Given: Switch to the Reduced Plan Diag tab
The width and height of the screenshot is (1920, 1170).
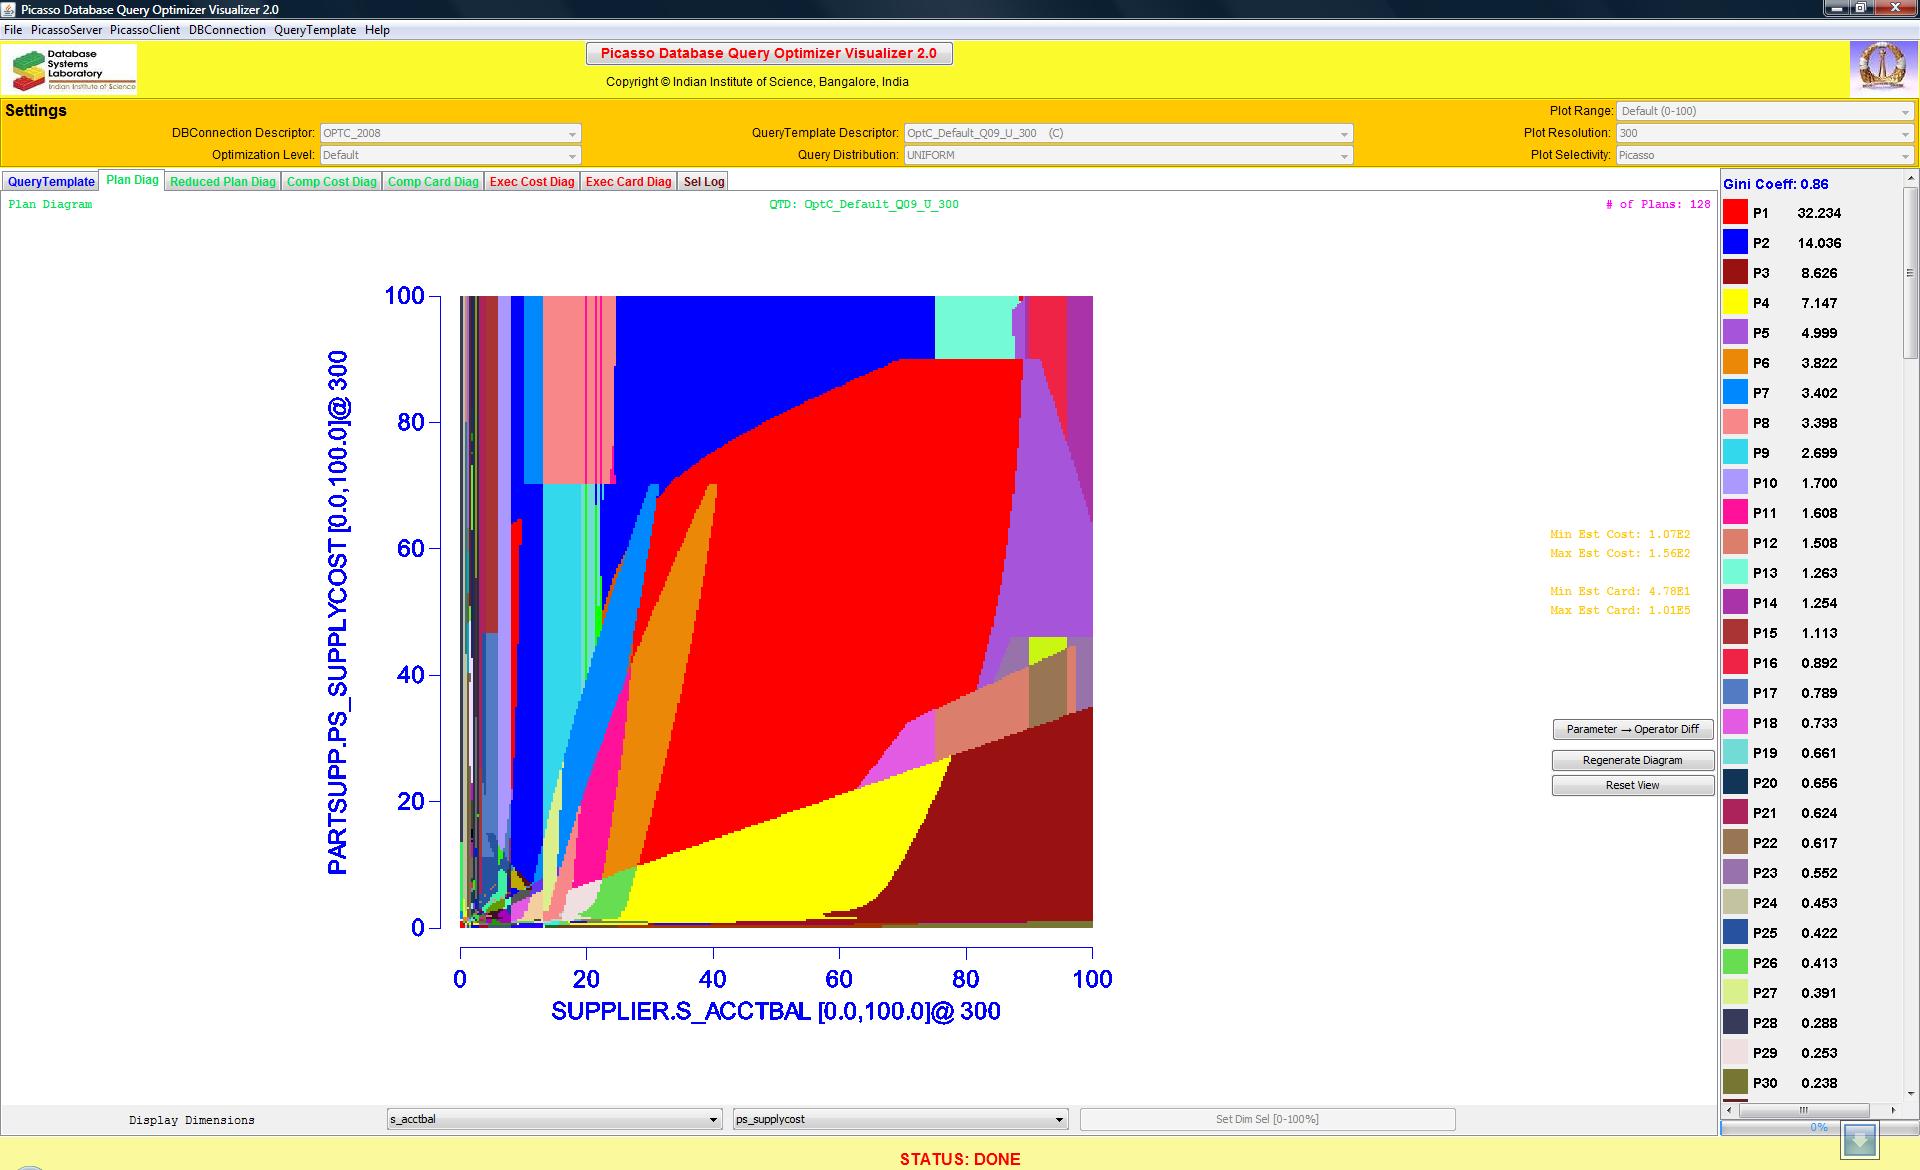Looking at the screenshot, I should pos(222,182).
